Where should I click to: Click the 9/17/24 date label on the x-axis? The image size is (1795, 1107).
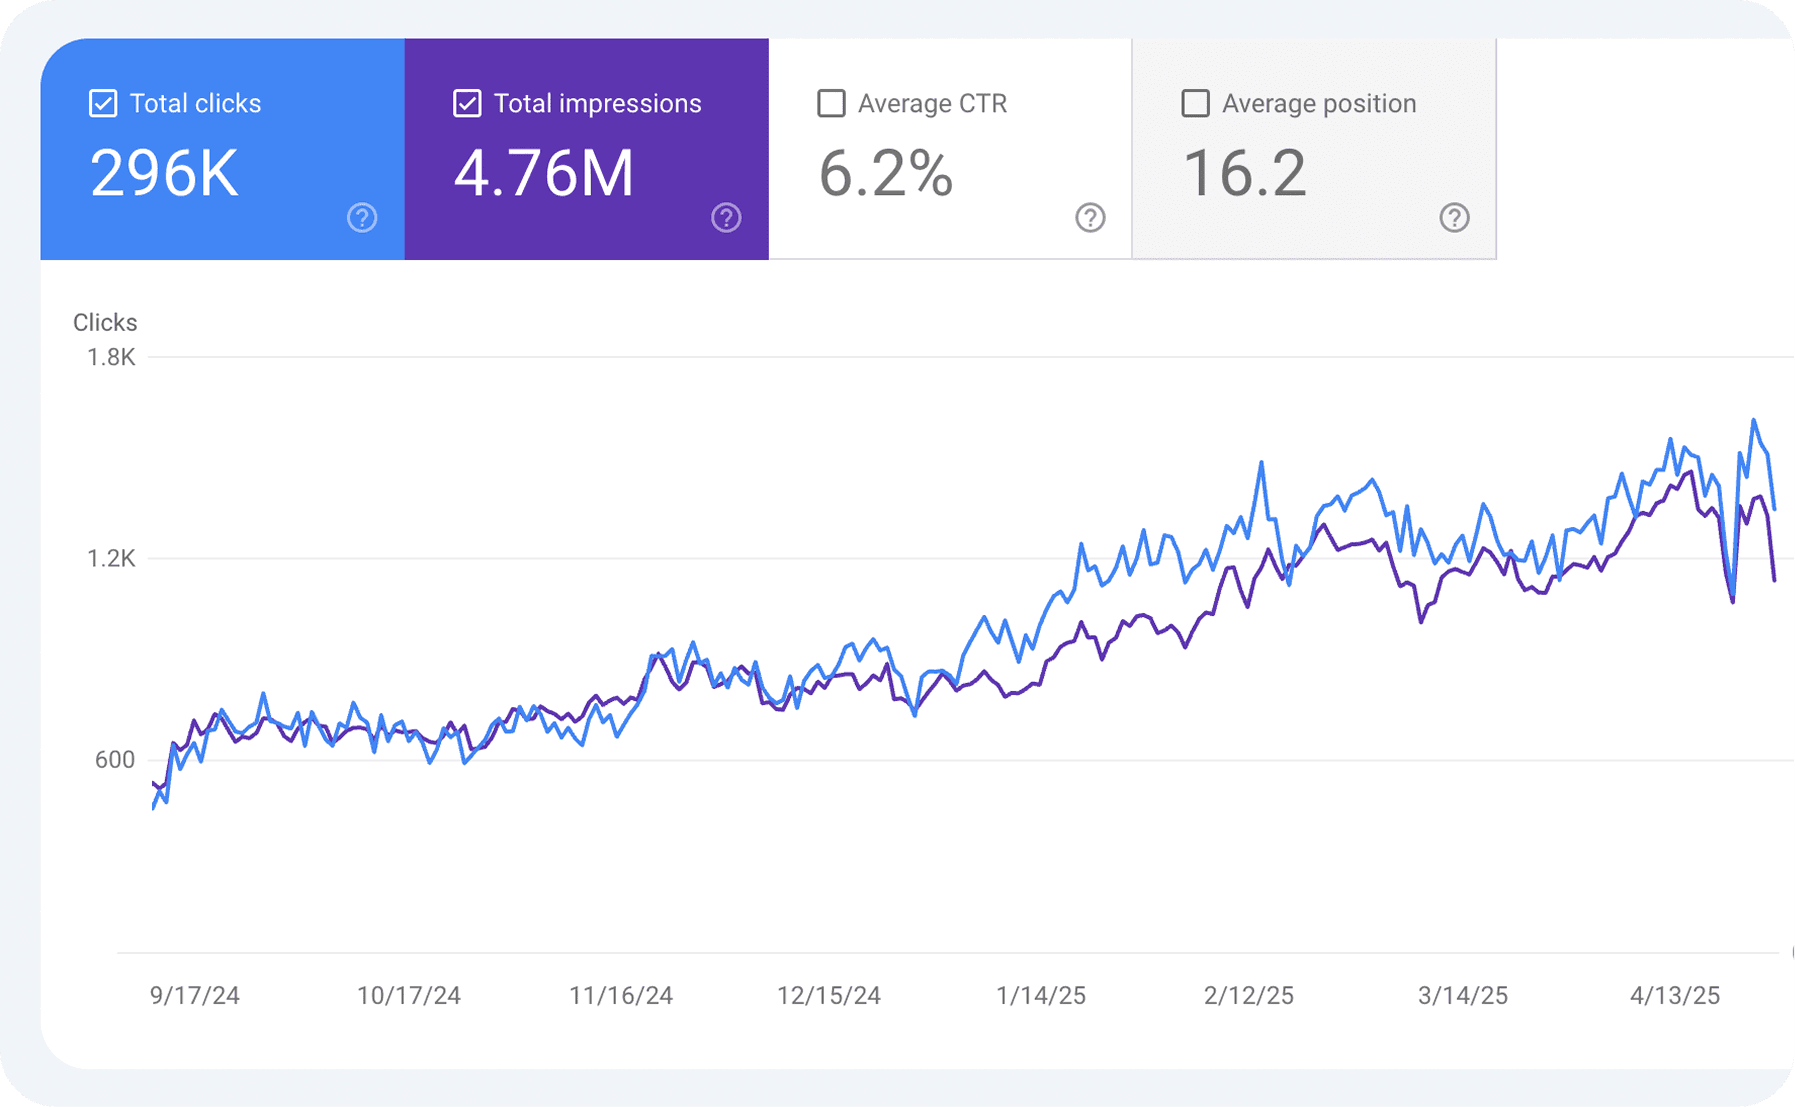point(196,995)
